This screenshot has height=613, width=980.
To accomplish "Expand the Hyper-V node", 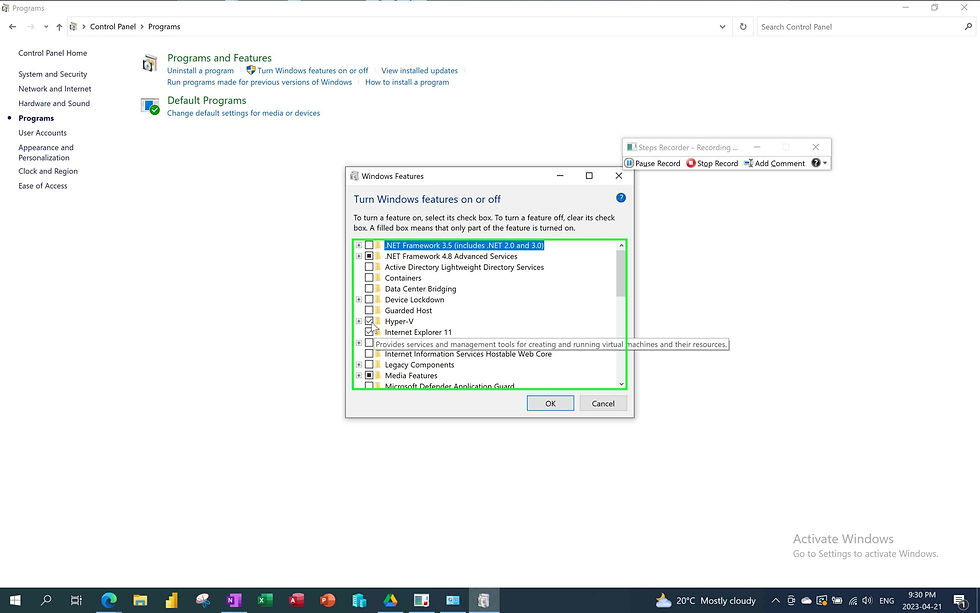I will click(359, 321).
